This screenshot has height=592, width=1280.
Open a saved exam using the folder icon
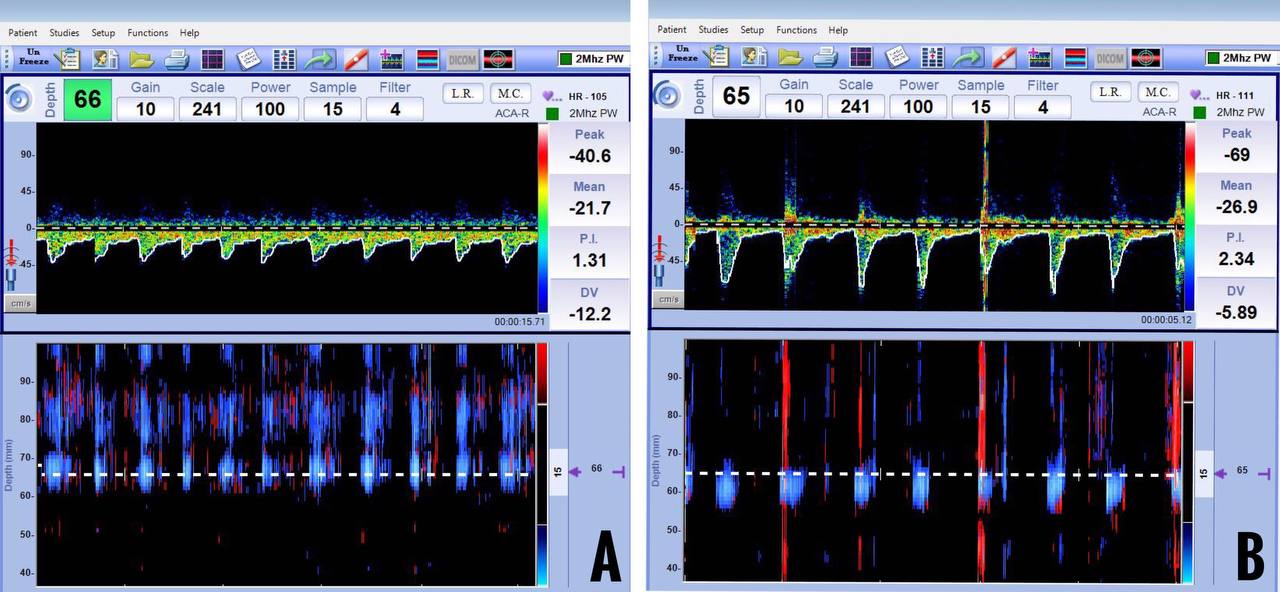pyautogui.click(x=140, y=58)
